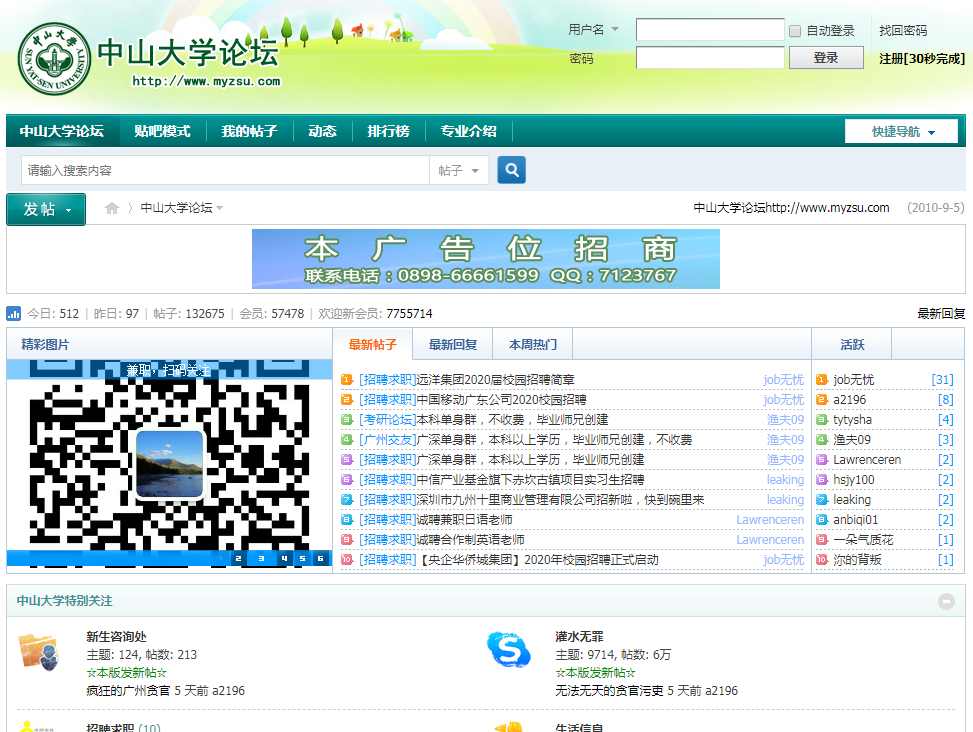Open active user Lawrenceren profile

[x=867, y=460]
